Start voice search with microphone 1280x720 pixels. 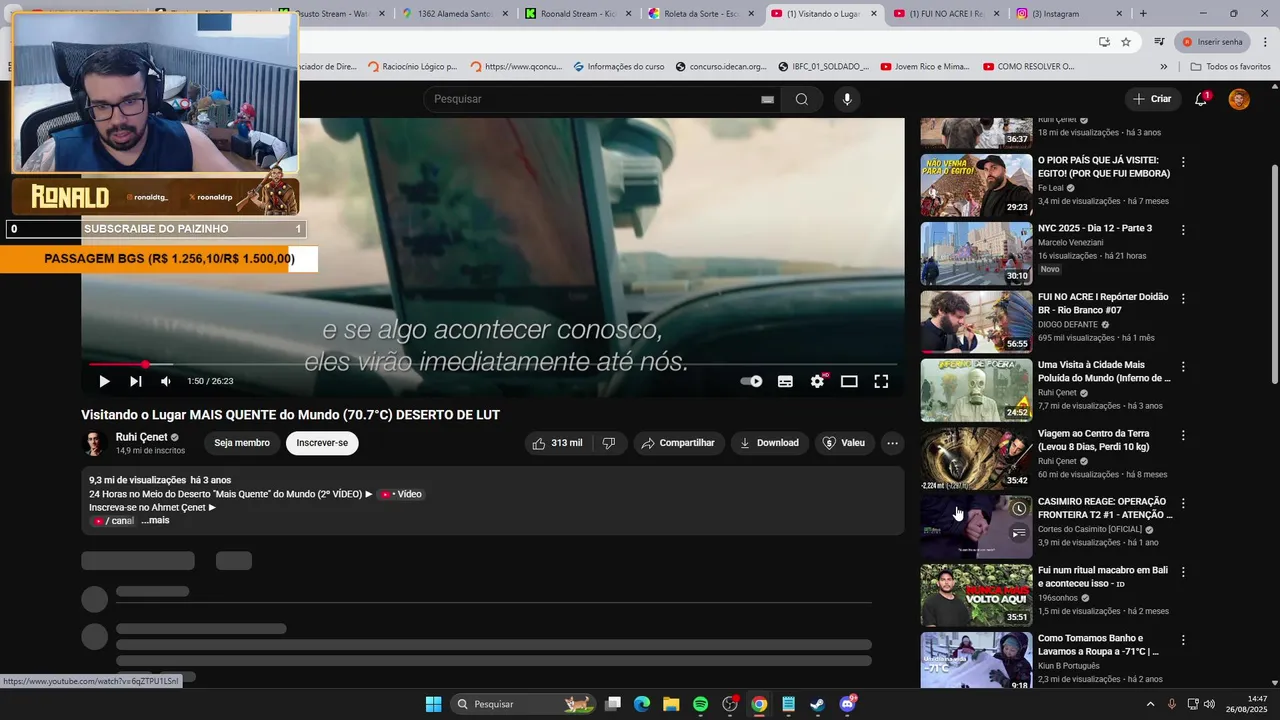point(847,99)
